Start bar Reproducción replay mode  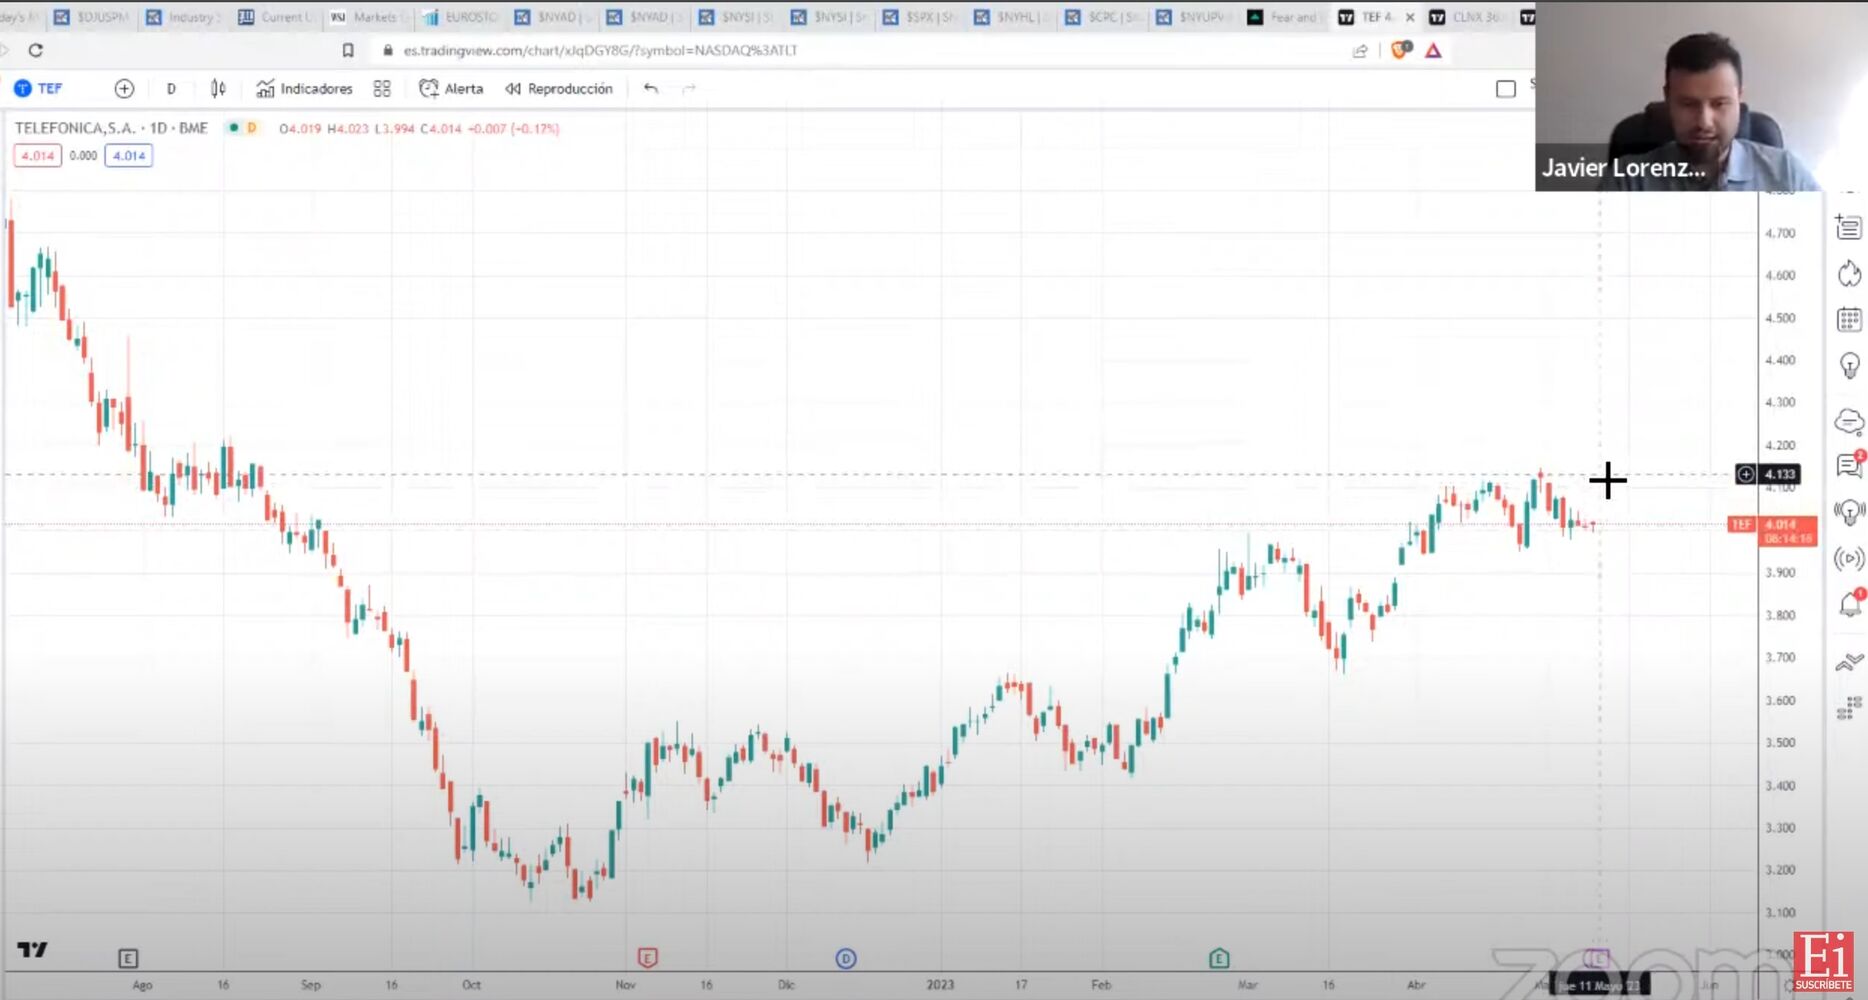coord(559,89)
